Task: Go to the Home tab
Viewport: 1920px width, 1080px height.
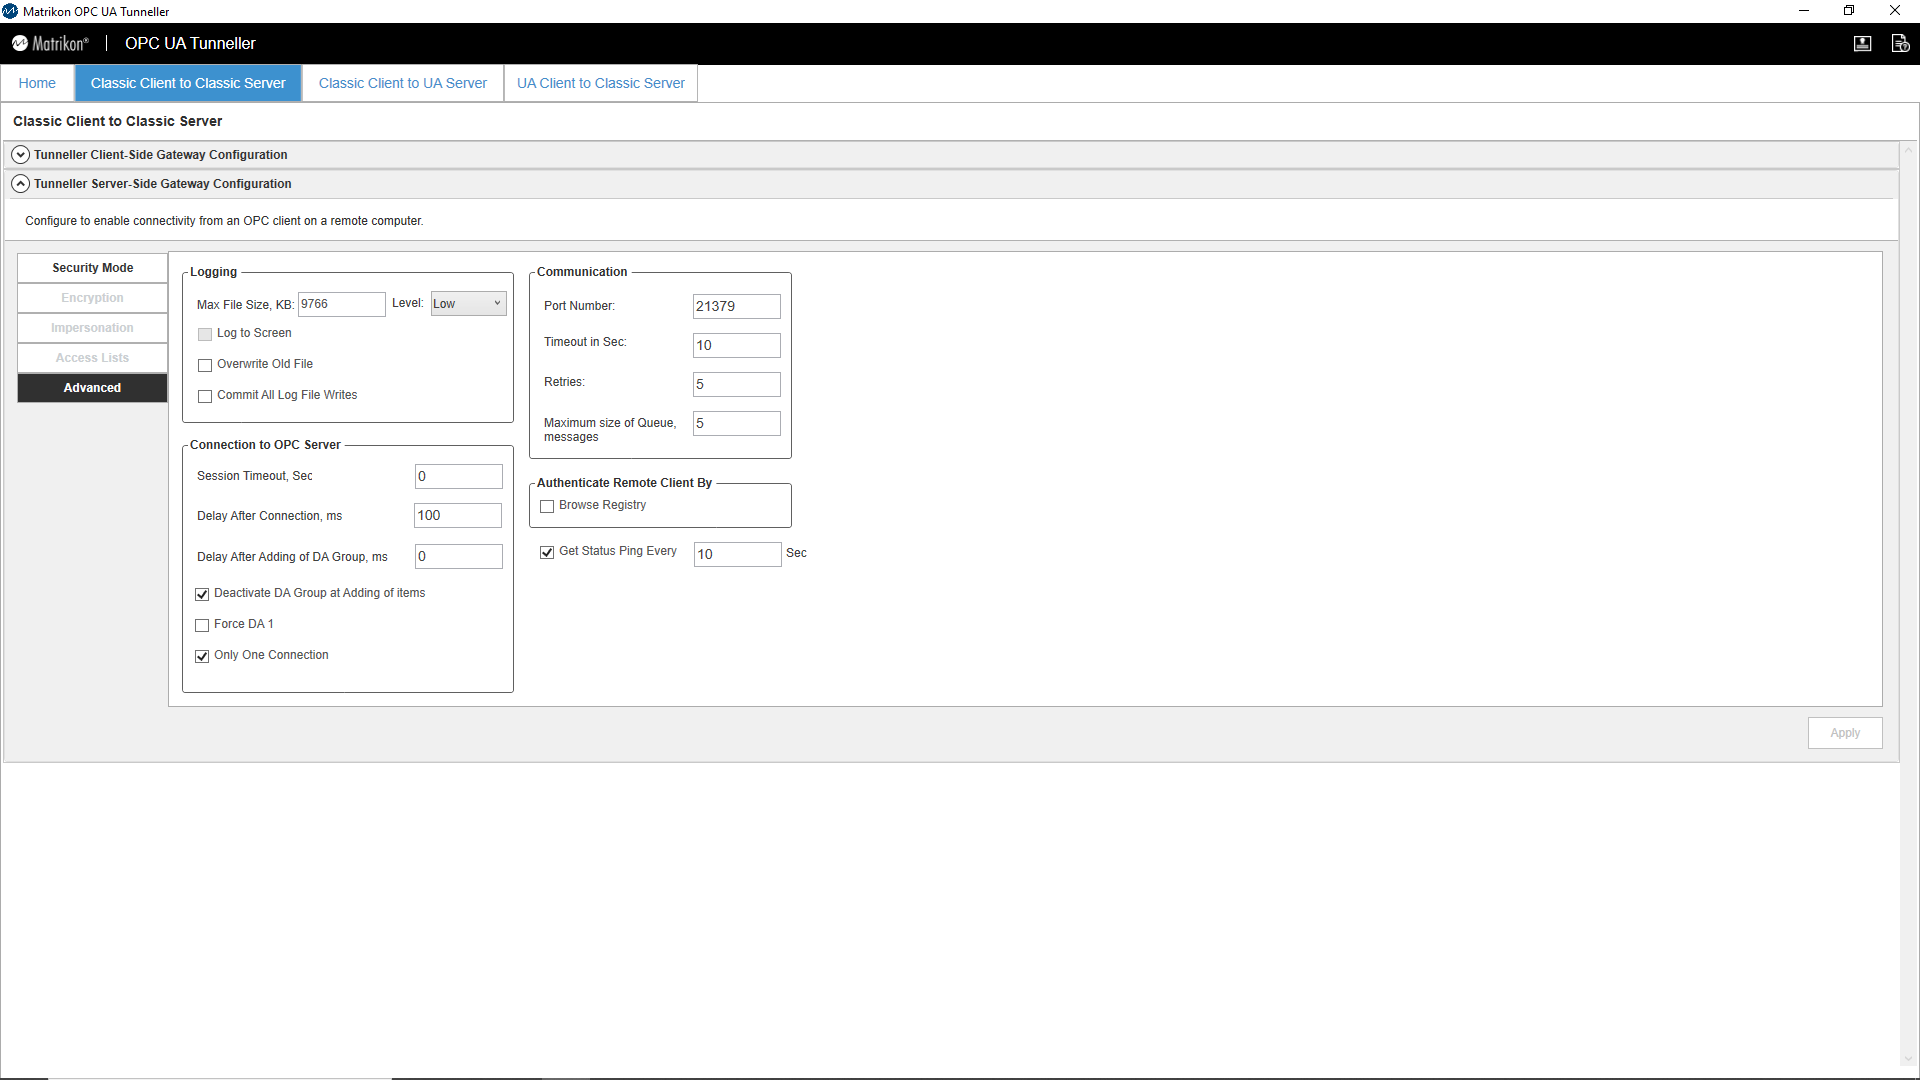Action: [37, 83]
